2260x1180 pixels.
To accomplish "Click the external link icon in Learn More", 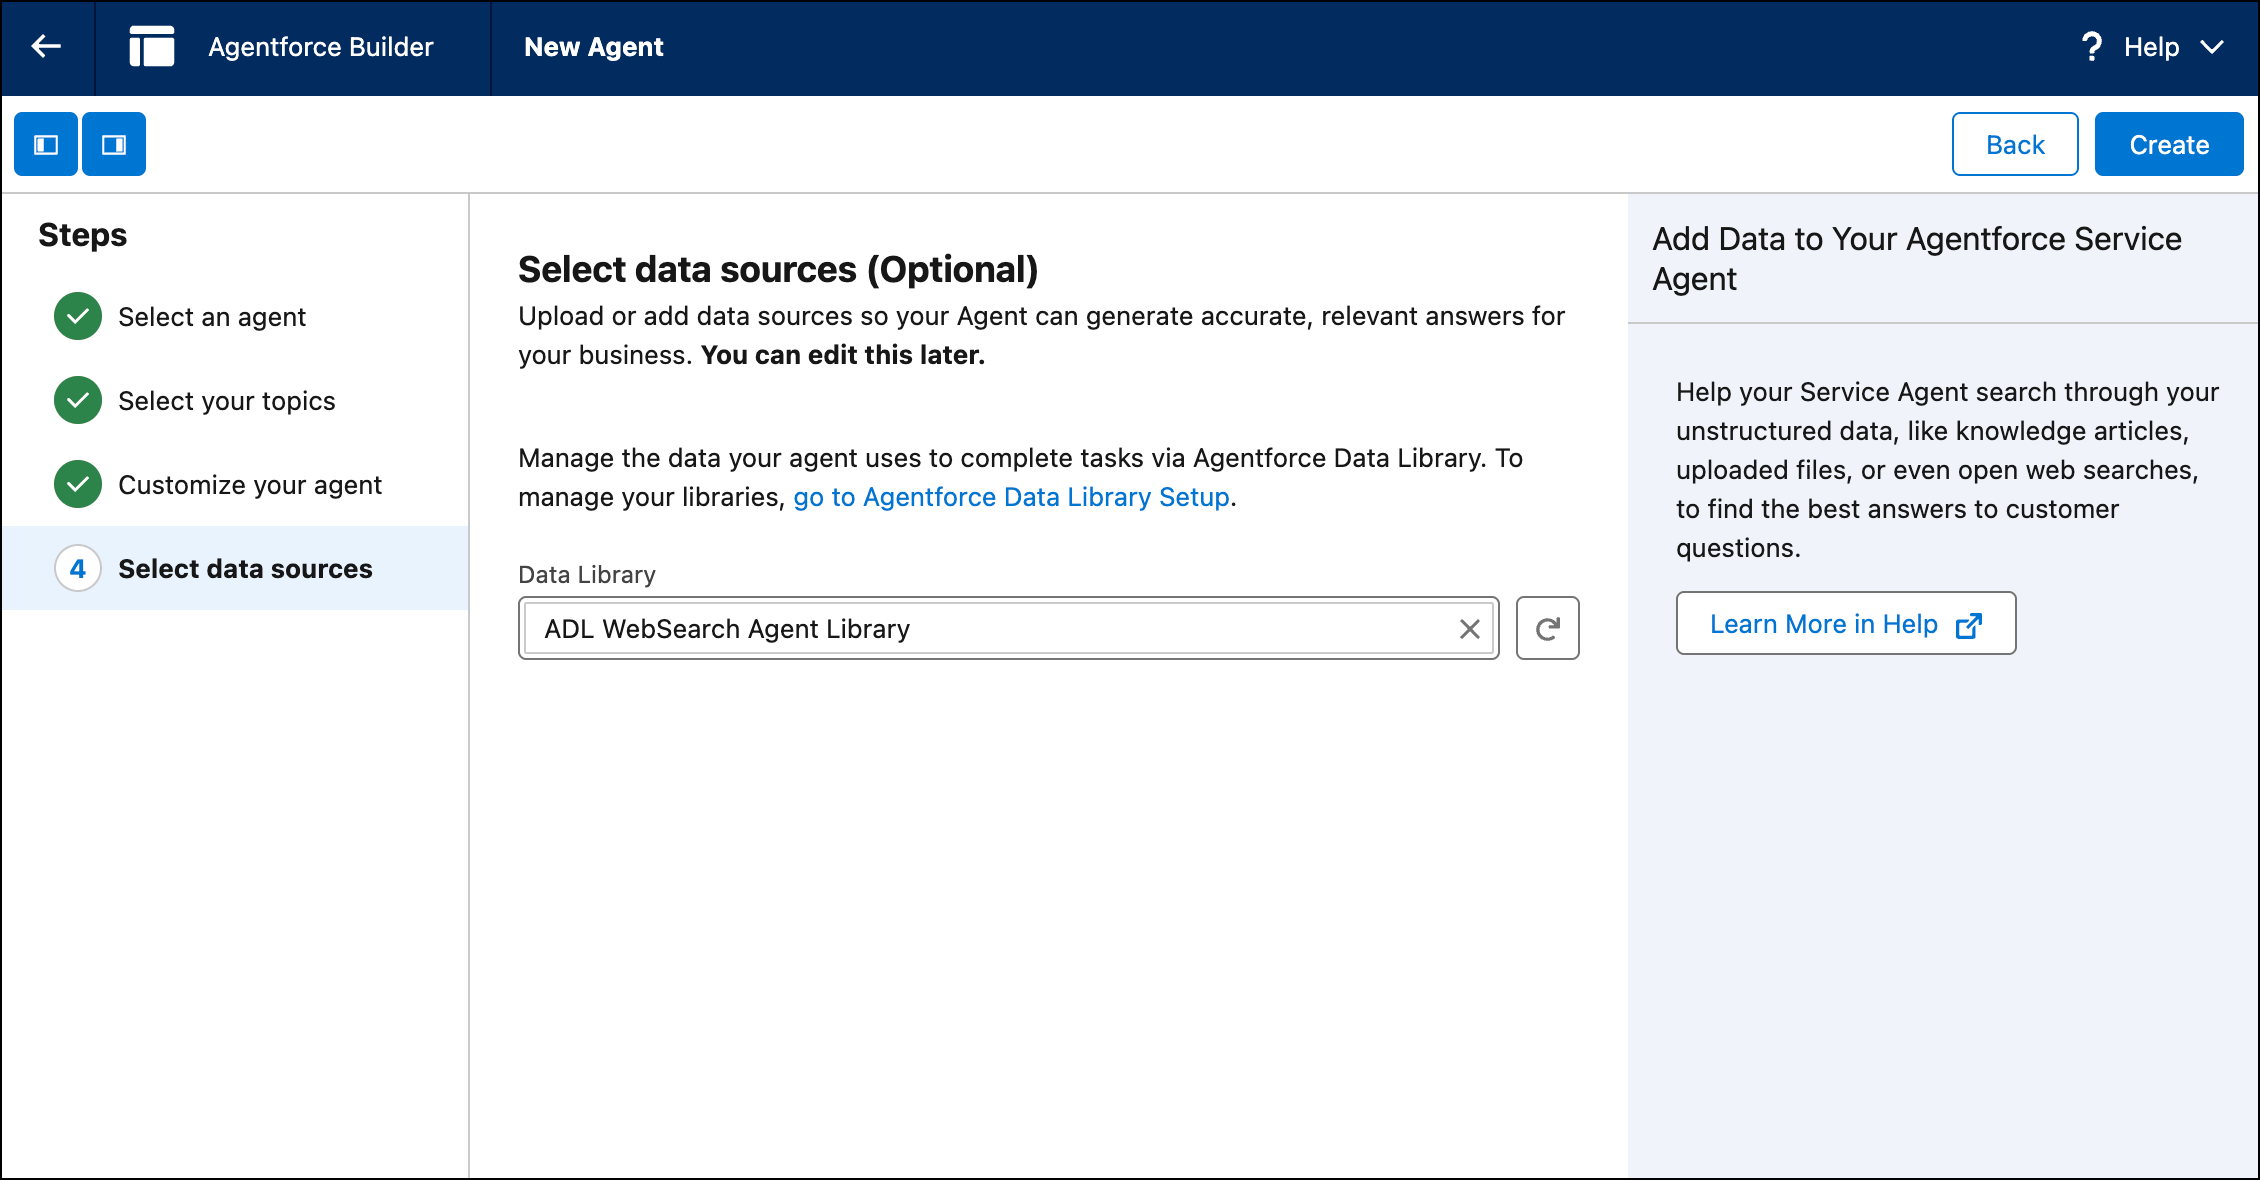I will pos(1968,625).
